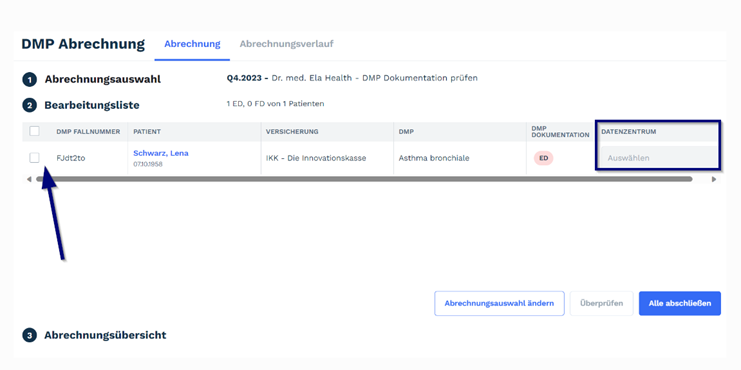Click IKK - Die Innovationskasse cell
741x370 pixels.
coord(316,158)
